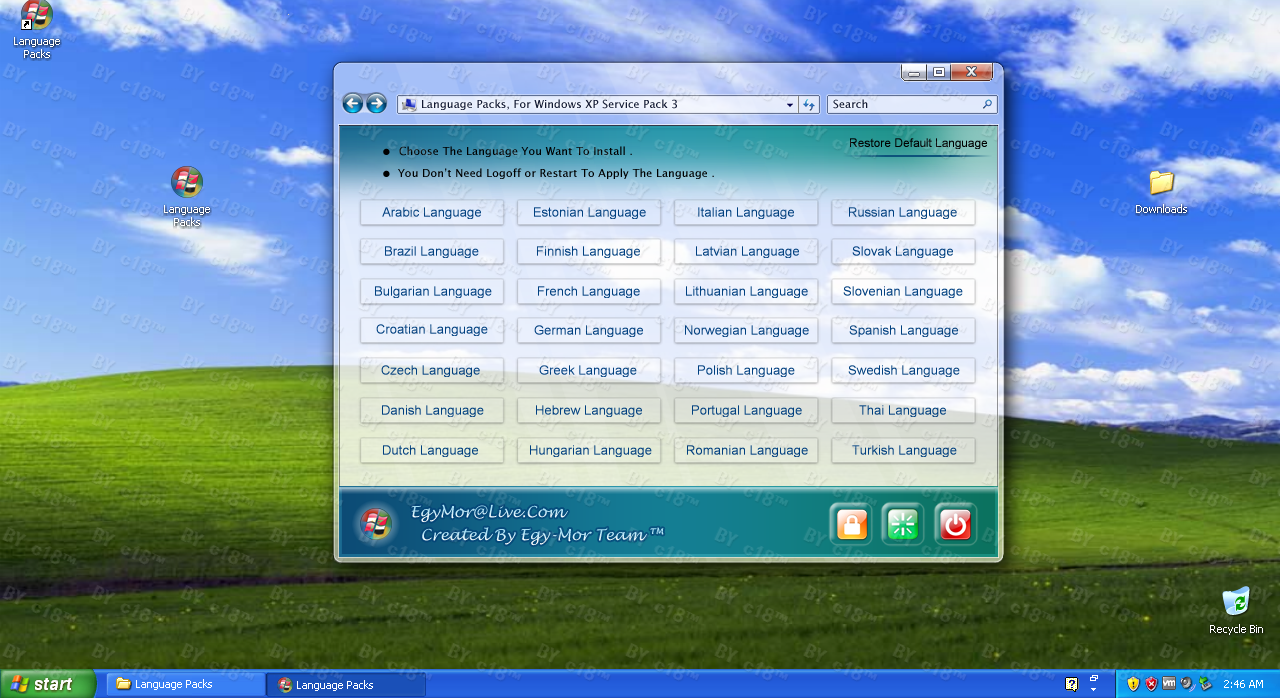Select the Norwegian Language button

[x=746, y=330]
